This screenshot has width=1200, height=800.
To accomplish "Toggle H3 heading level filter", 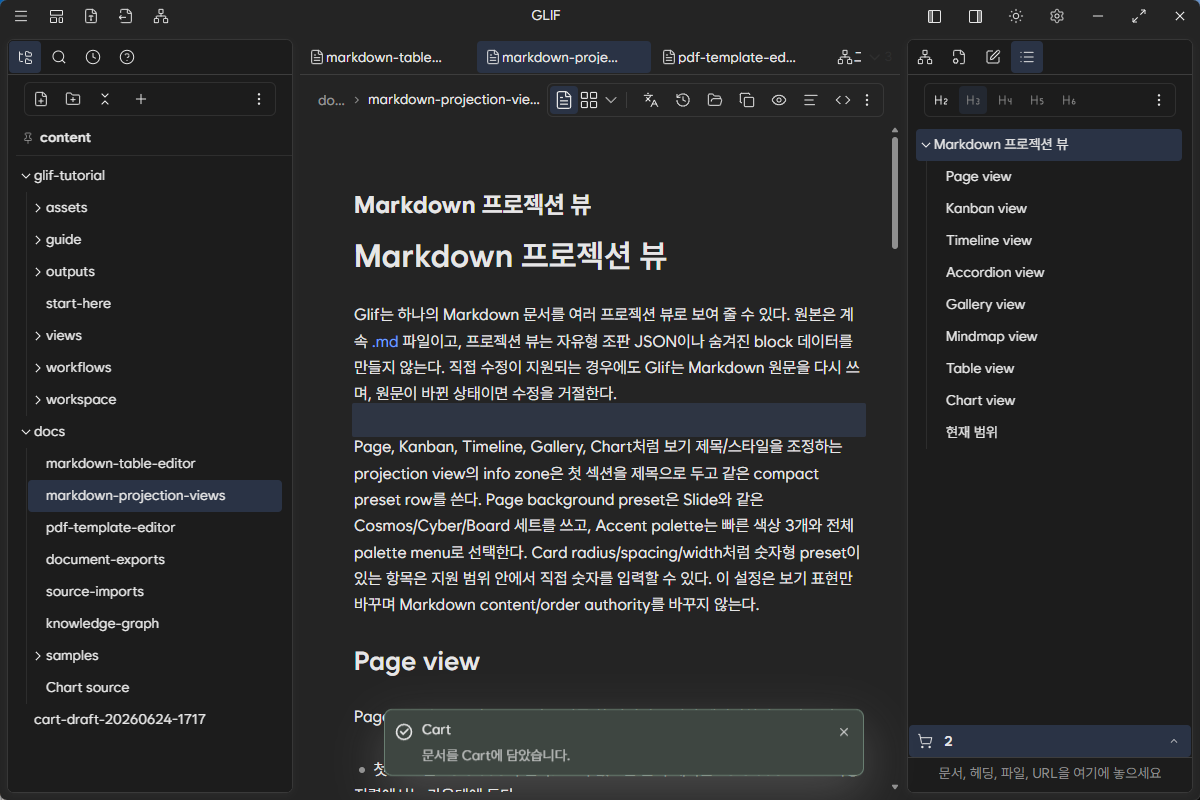I will (973, 100).
